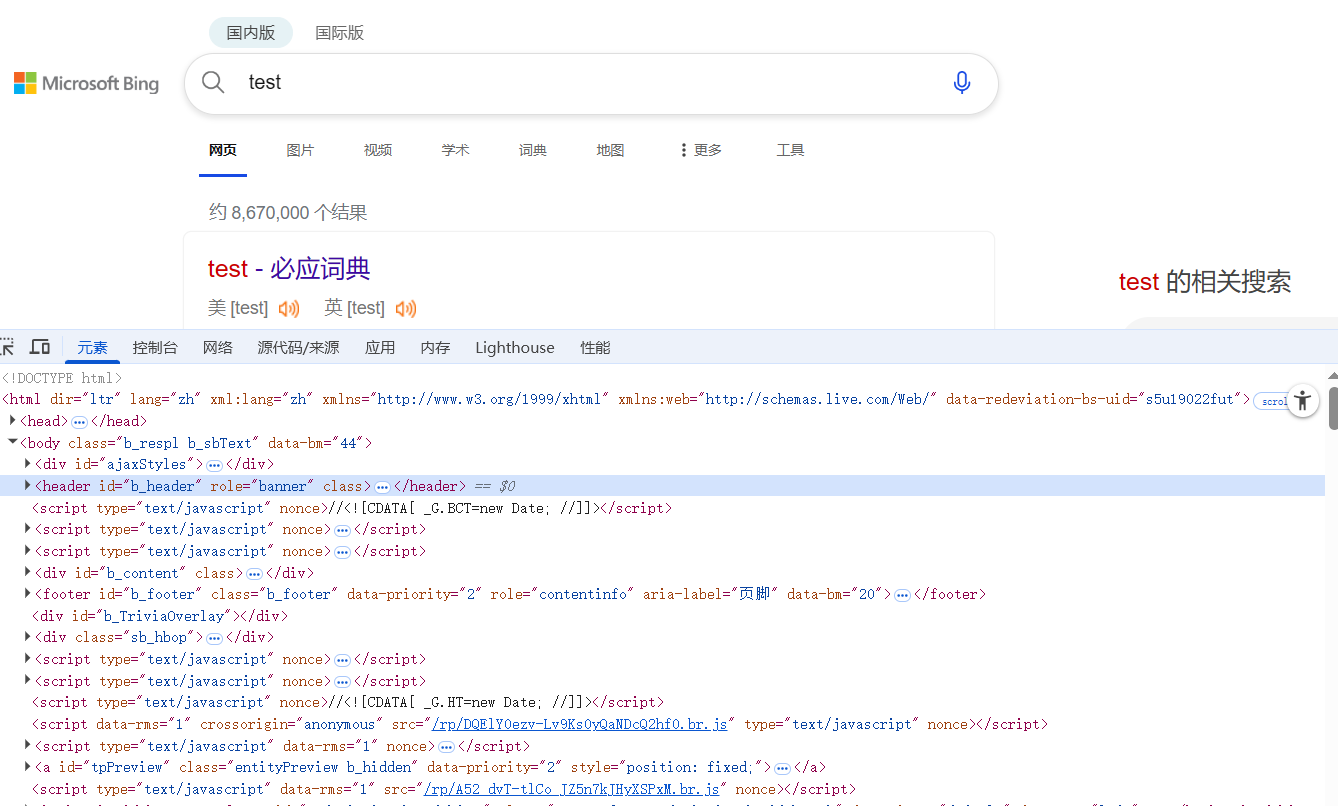Expand the b_content div node
The height and width of the screenshot is (806, 1338).
[x=28, y=573]
